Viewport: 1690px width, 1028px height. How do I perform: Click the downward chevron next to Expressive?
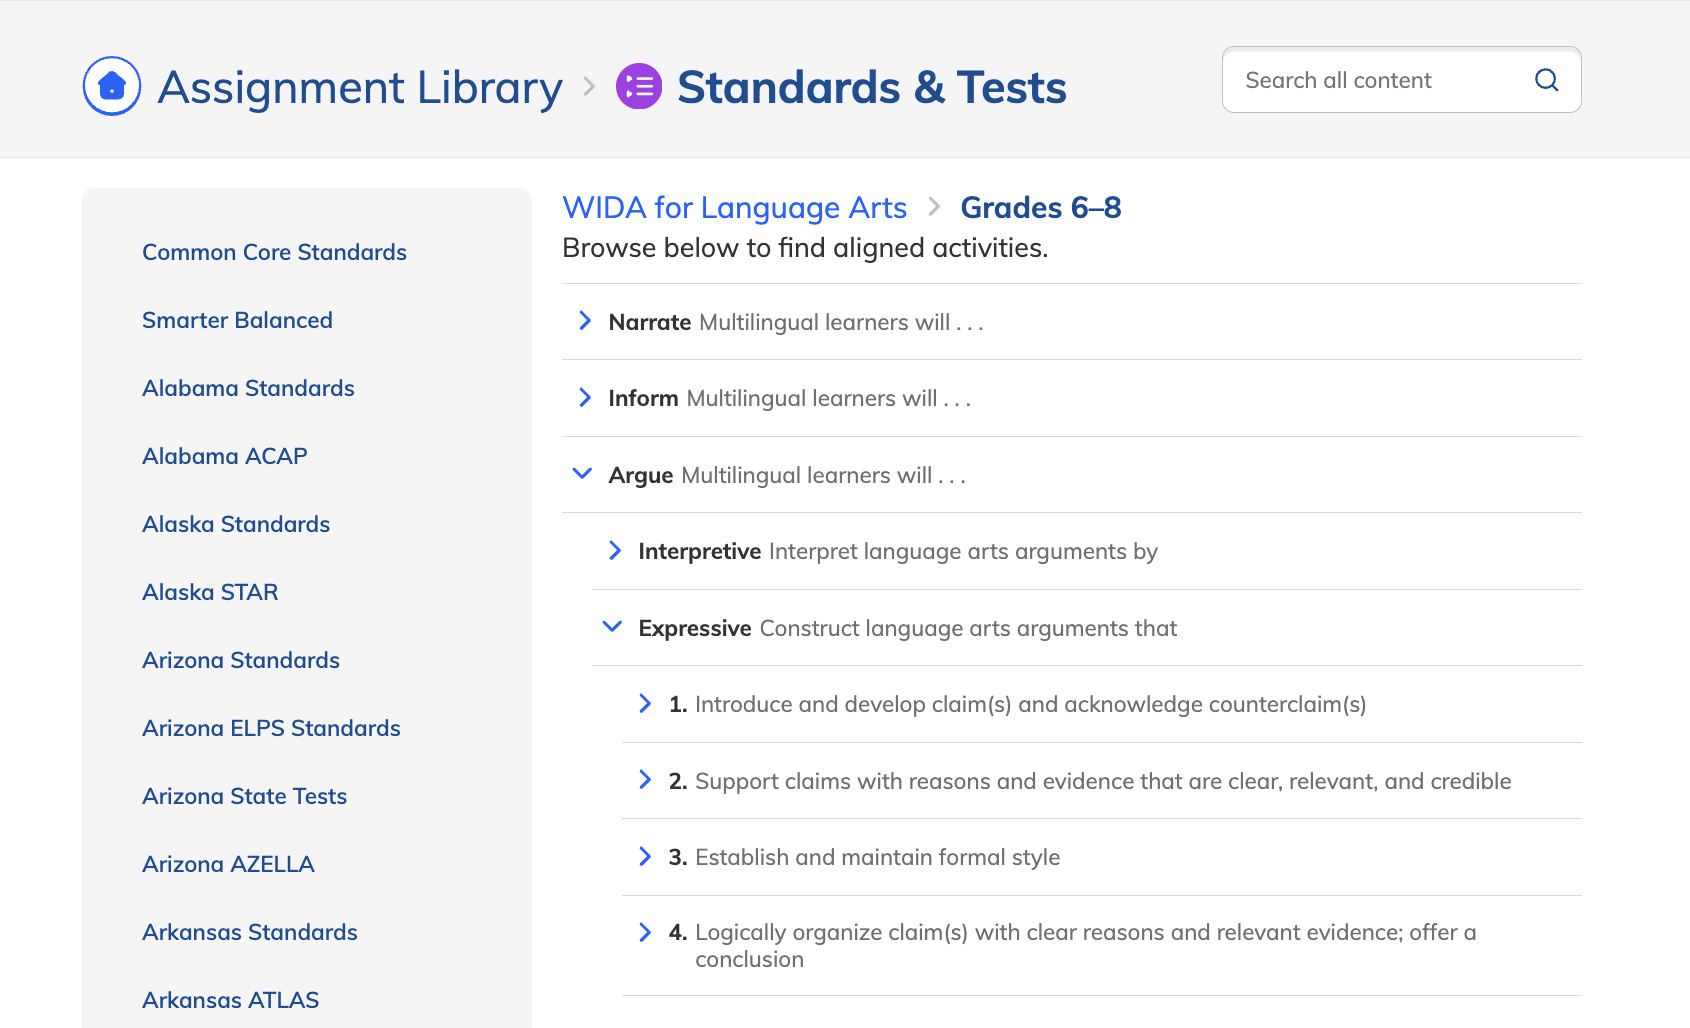(611, 627)
